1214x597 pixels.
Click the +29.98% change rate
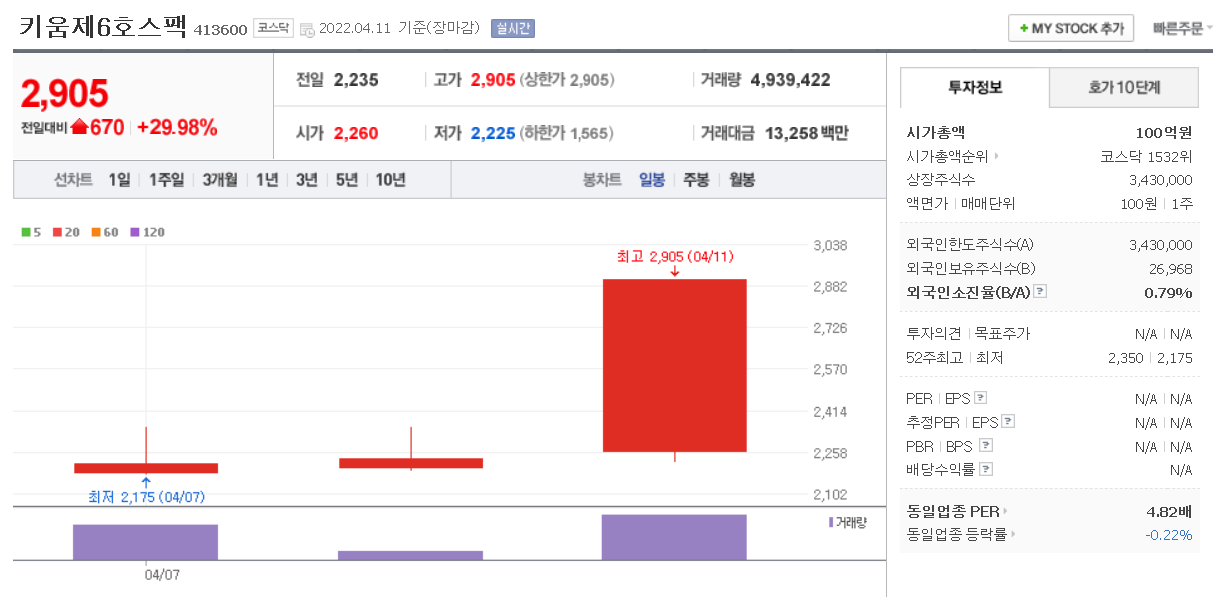tap(177, 127)
